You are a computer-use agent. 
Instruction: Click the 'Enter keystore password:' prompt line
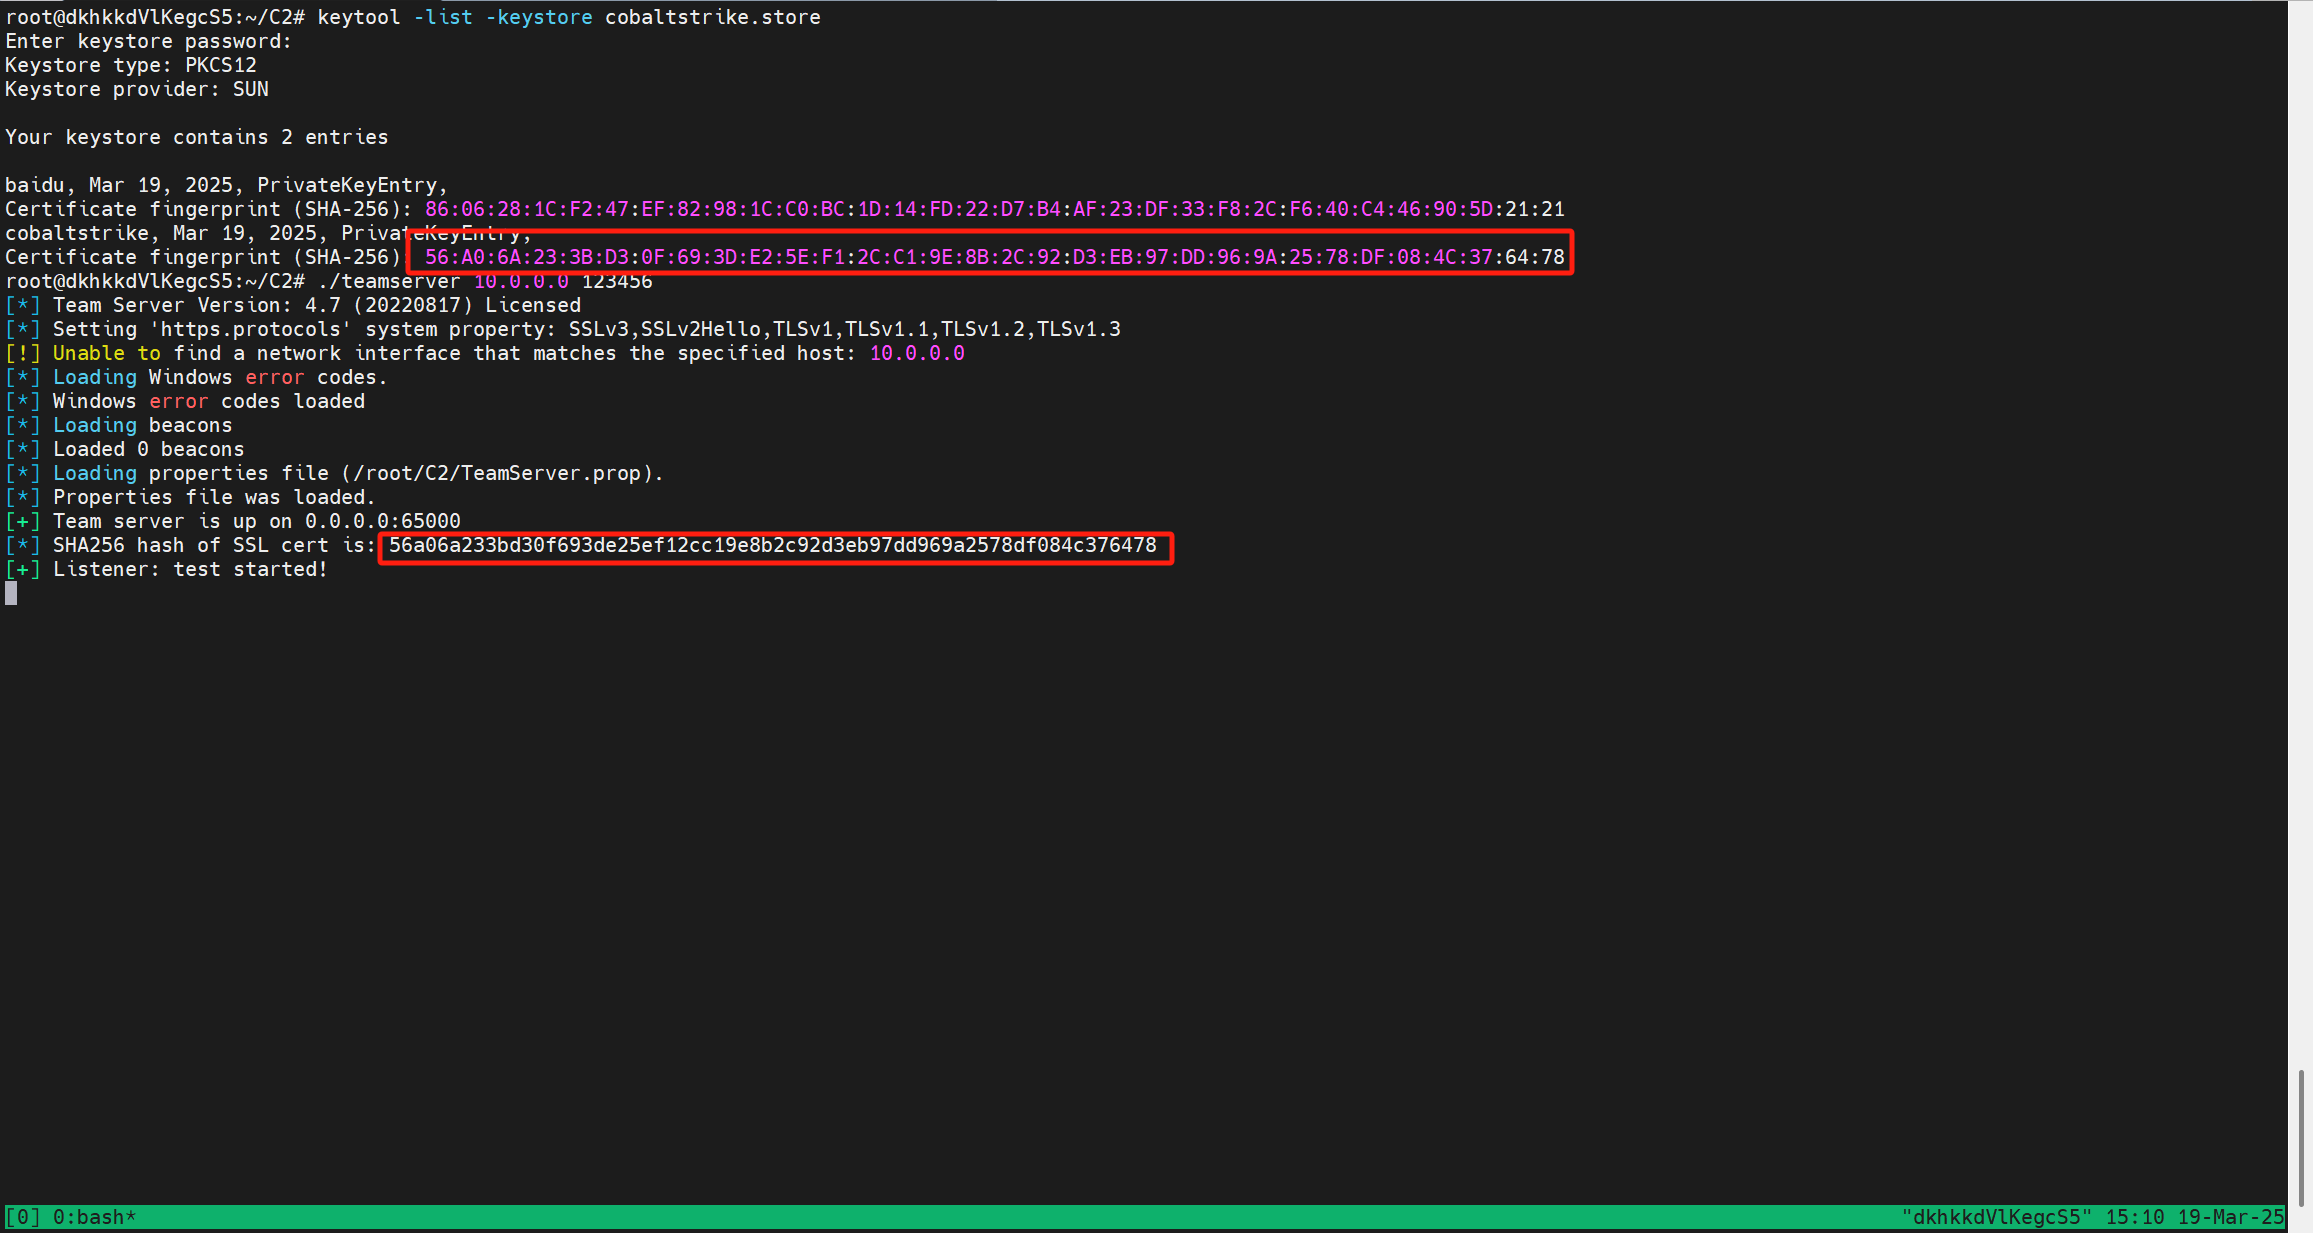point(148,41)
